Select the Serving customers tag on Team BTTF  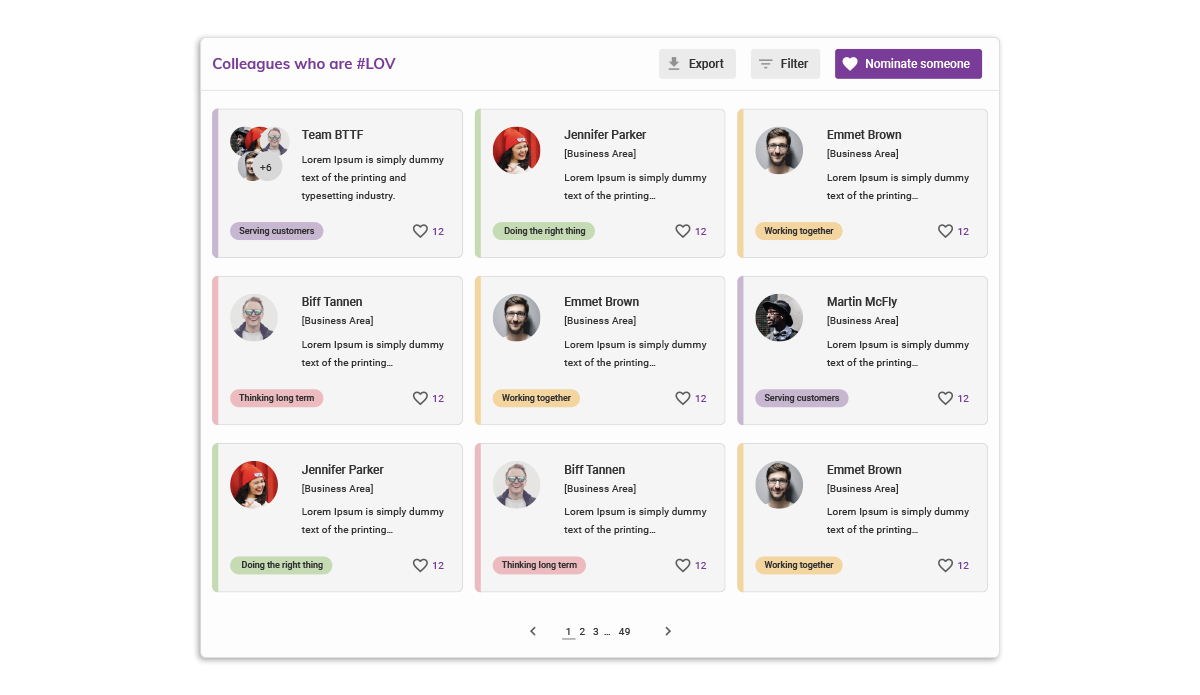(x=276, y=231)
